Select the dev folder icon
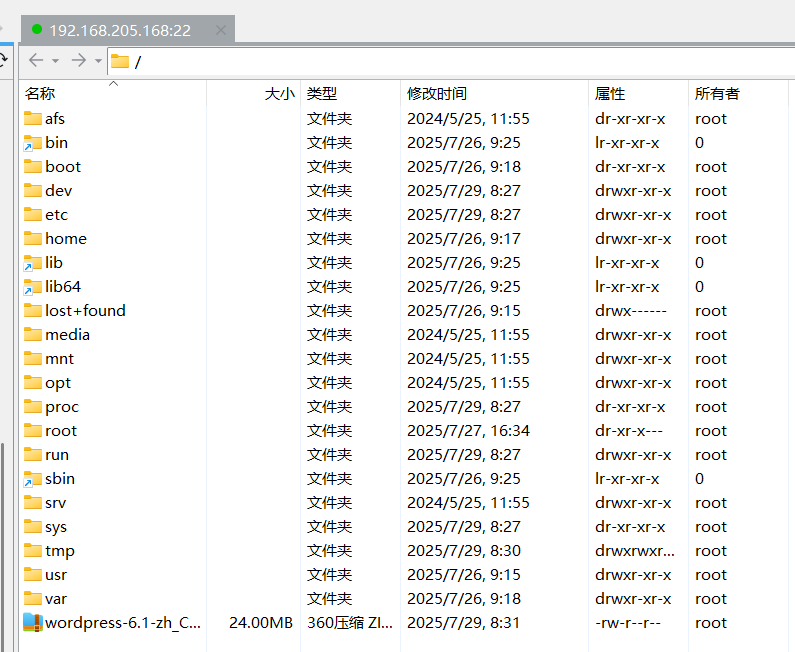The image size is (795, 652). [x=33, y=190]
